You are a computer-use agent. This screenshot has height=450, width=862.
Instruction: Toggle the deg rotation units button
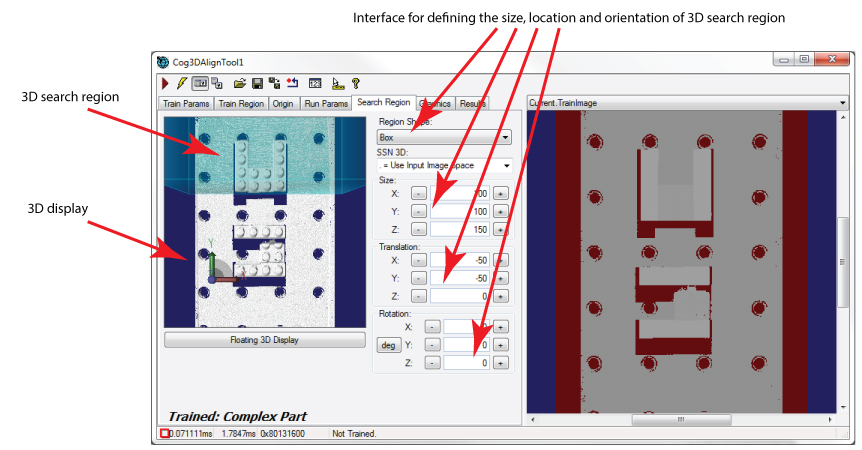pyautogui.click(x=387, y=345)
